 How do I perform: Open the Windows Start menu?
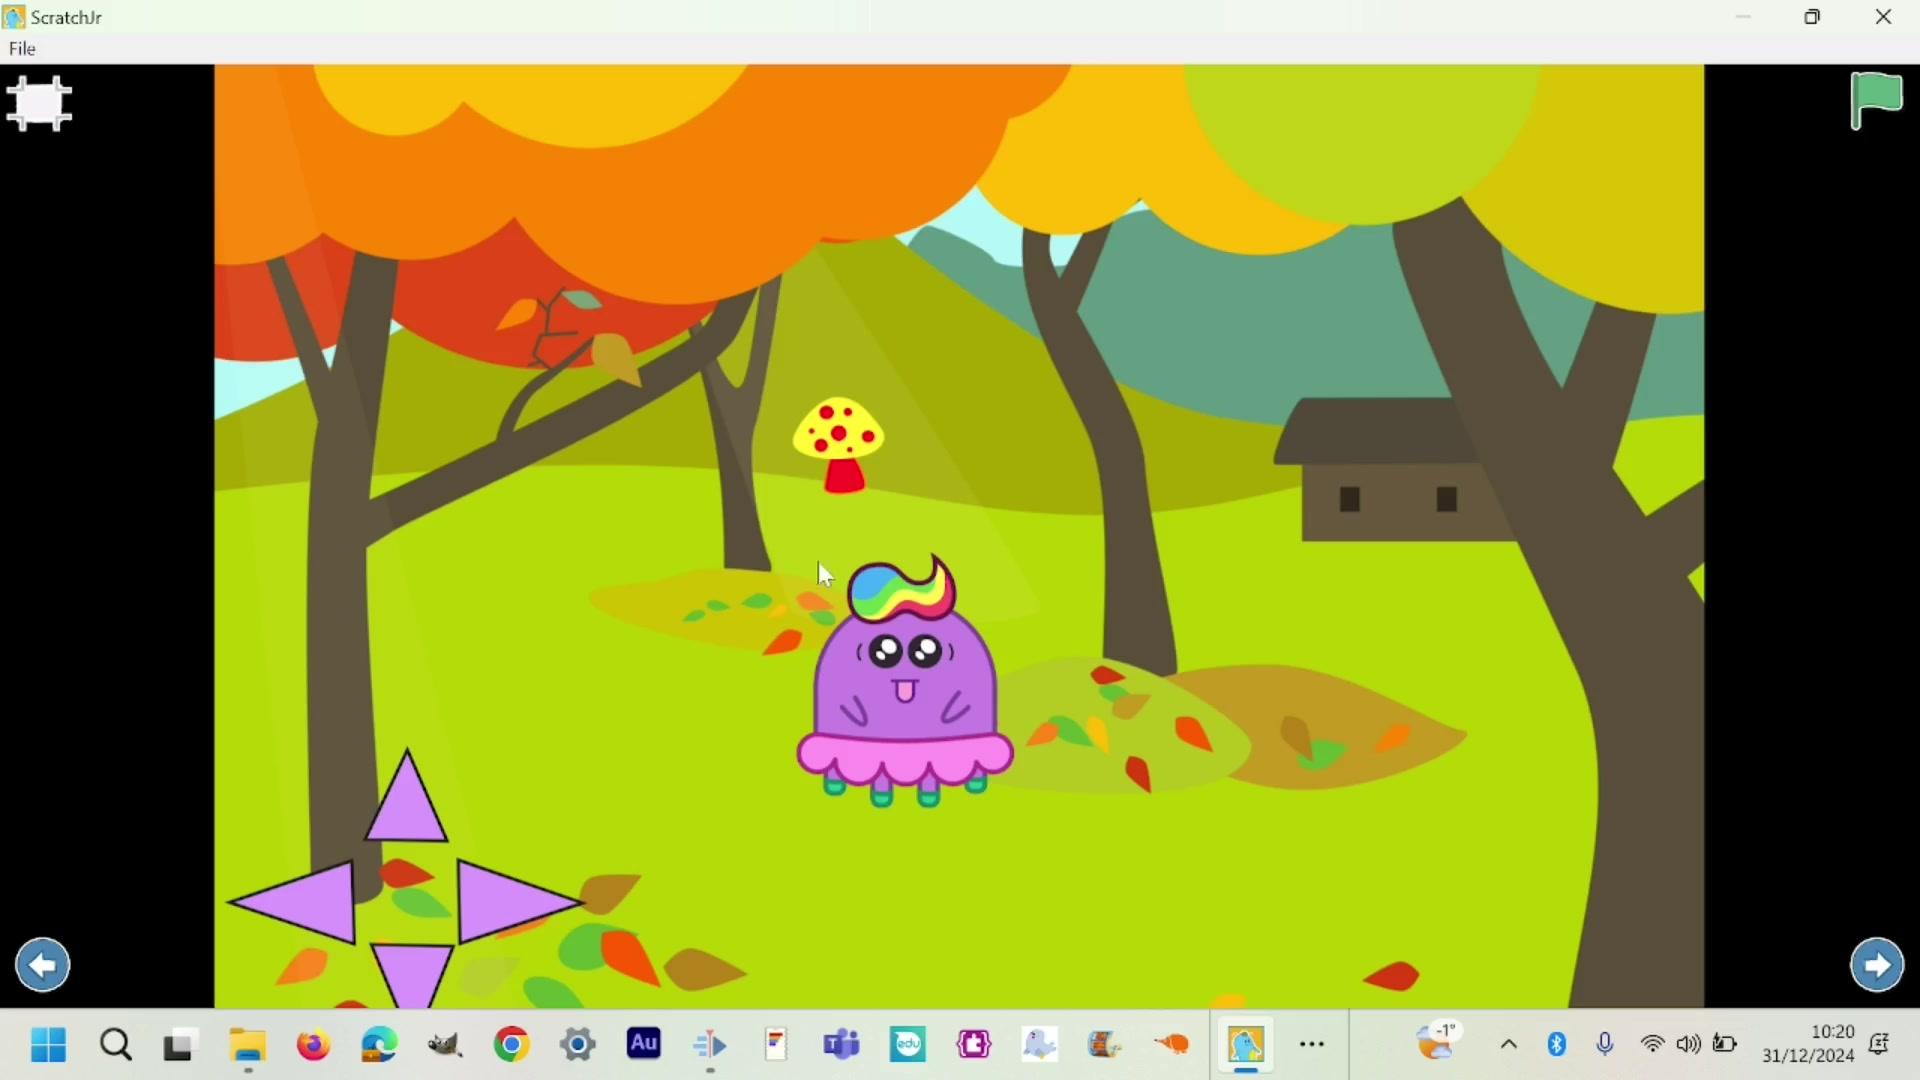coord(48,1046)
